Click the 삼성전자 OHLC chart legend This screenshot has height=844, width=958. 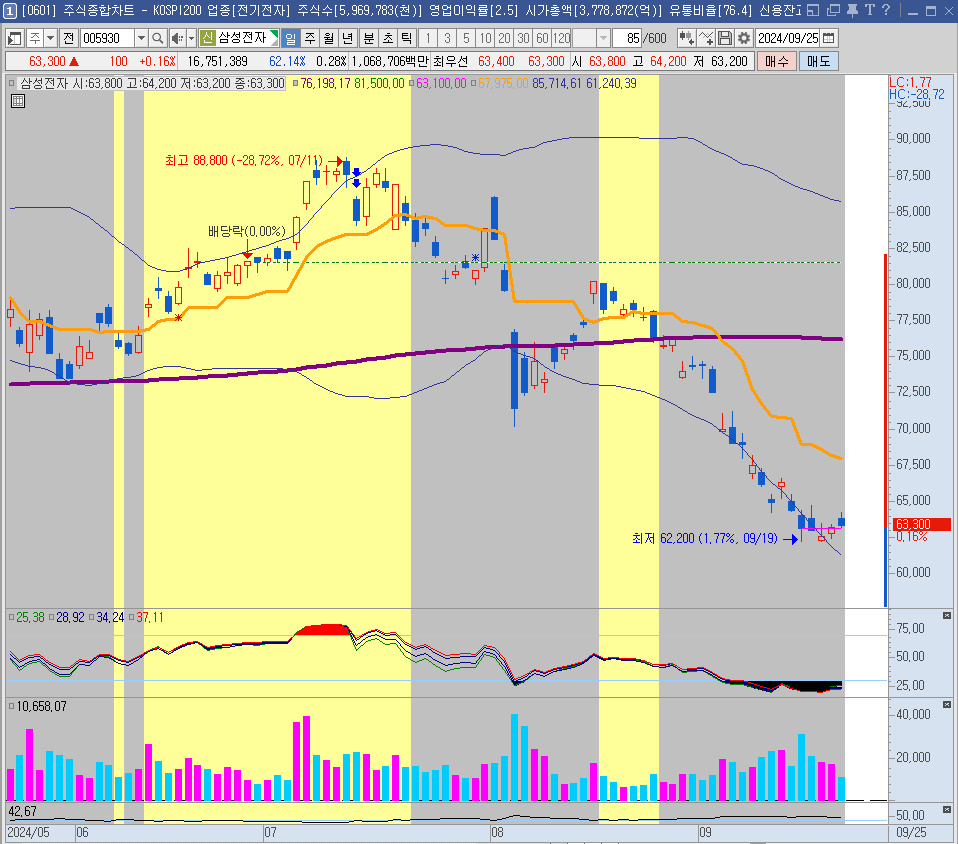click(152, 84)
